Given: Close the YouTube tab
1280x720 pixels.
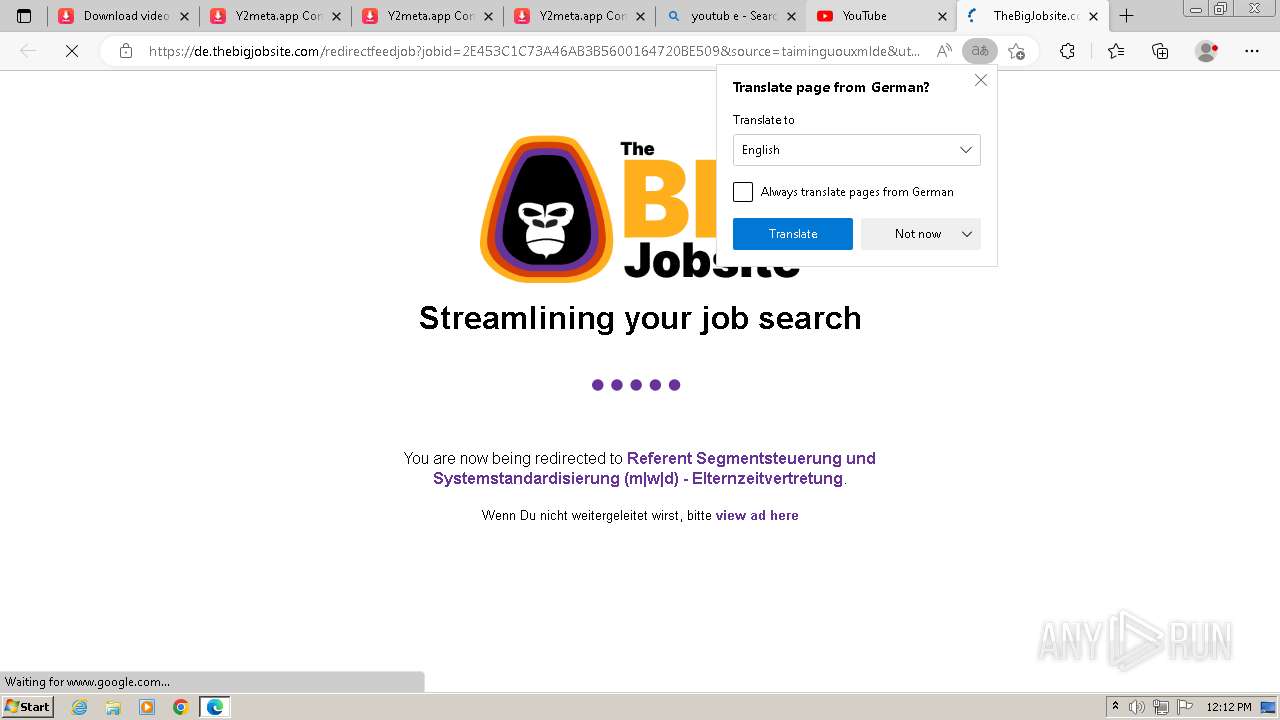Looking at the screenshot, I should pos(942,16).
